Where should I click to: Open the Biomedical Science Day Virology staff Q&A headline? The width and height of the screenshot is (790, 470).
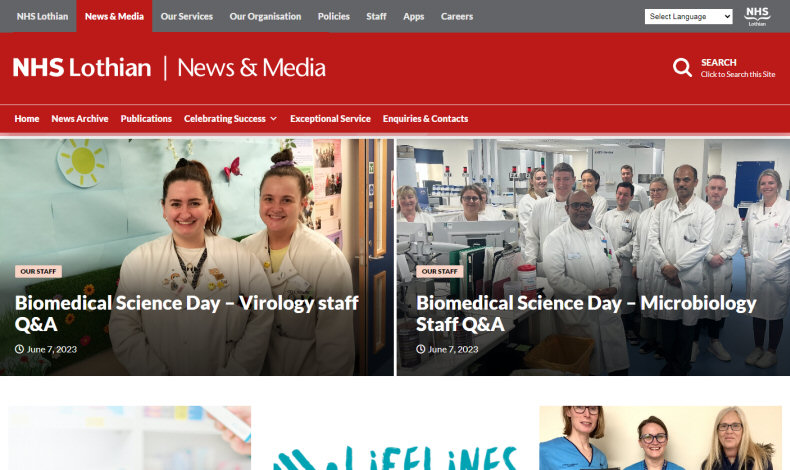(186, 313)
